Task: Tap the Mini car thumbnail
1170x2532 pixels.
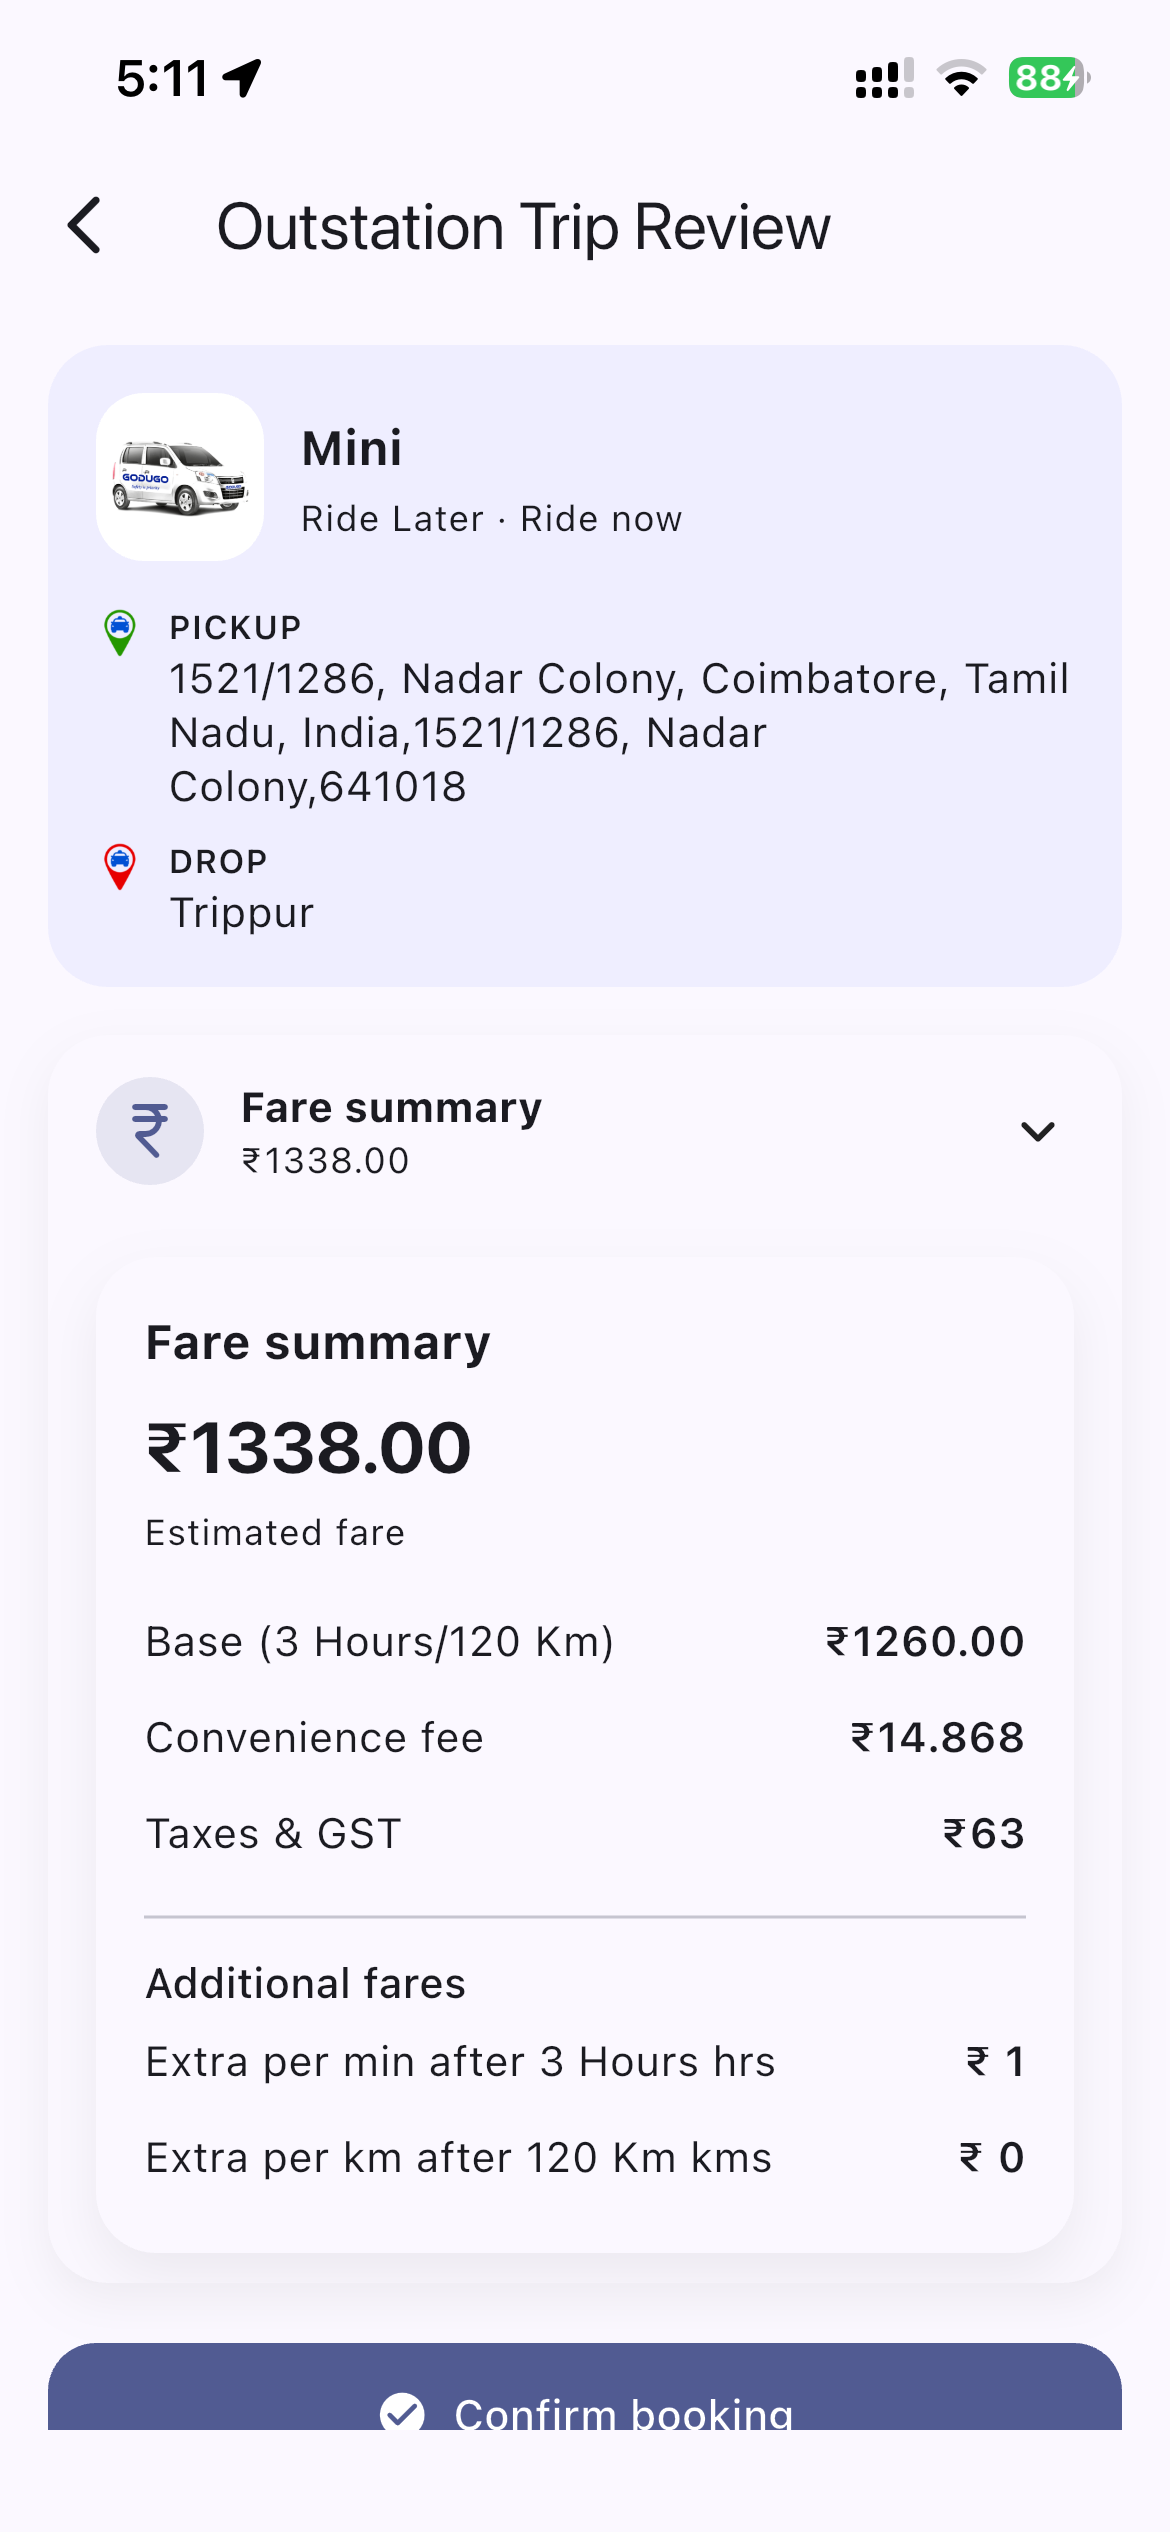Action: click(180, 477)
